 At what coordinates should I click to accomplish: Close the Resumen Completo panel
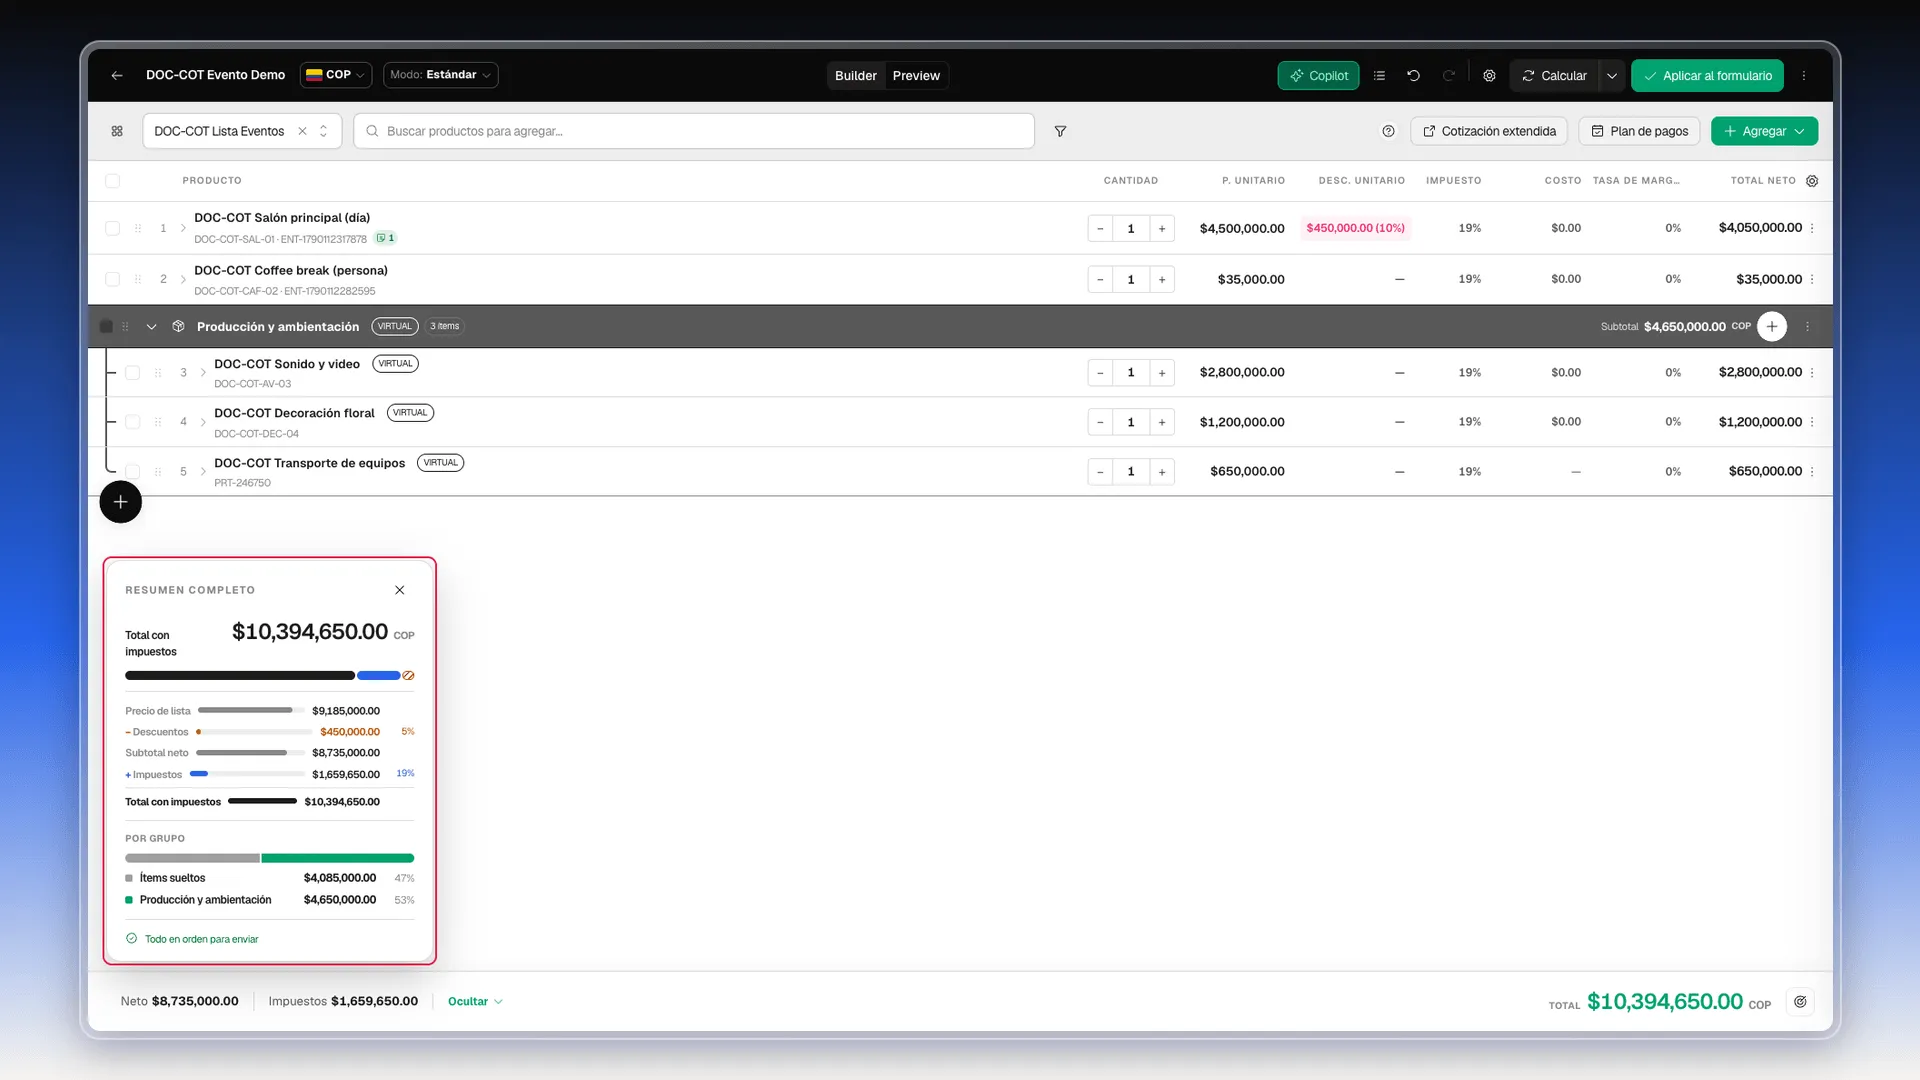pyautogui.click(x=399, y=590)
